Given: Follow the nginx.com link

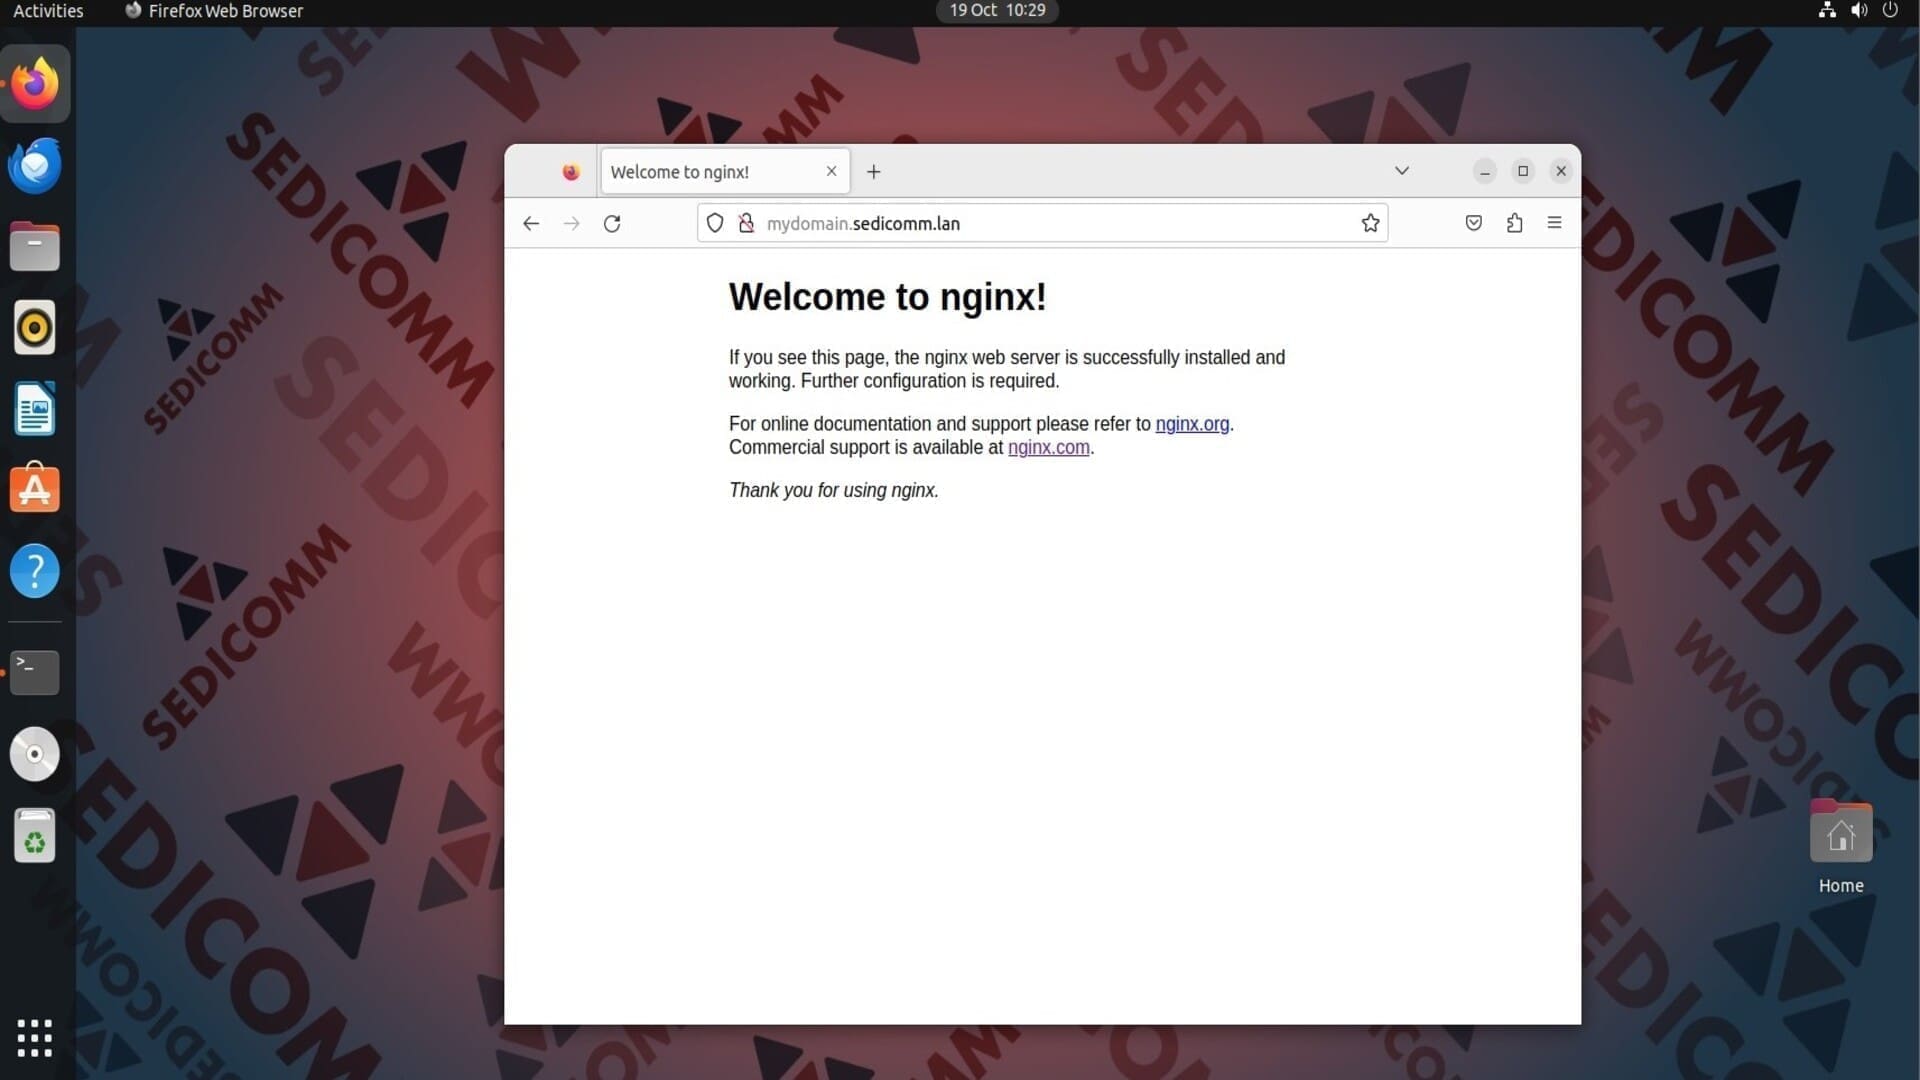Looking at the screenshot, I should point(1048,447).
